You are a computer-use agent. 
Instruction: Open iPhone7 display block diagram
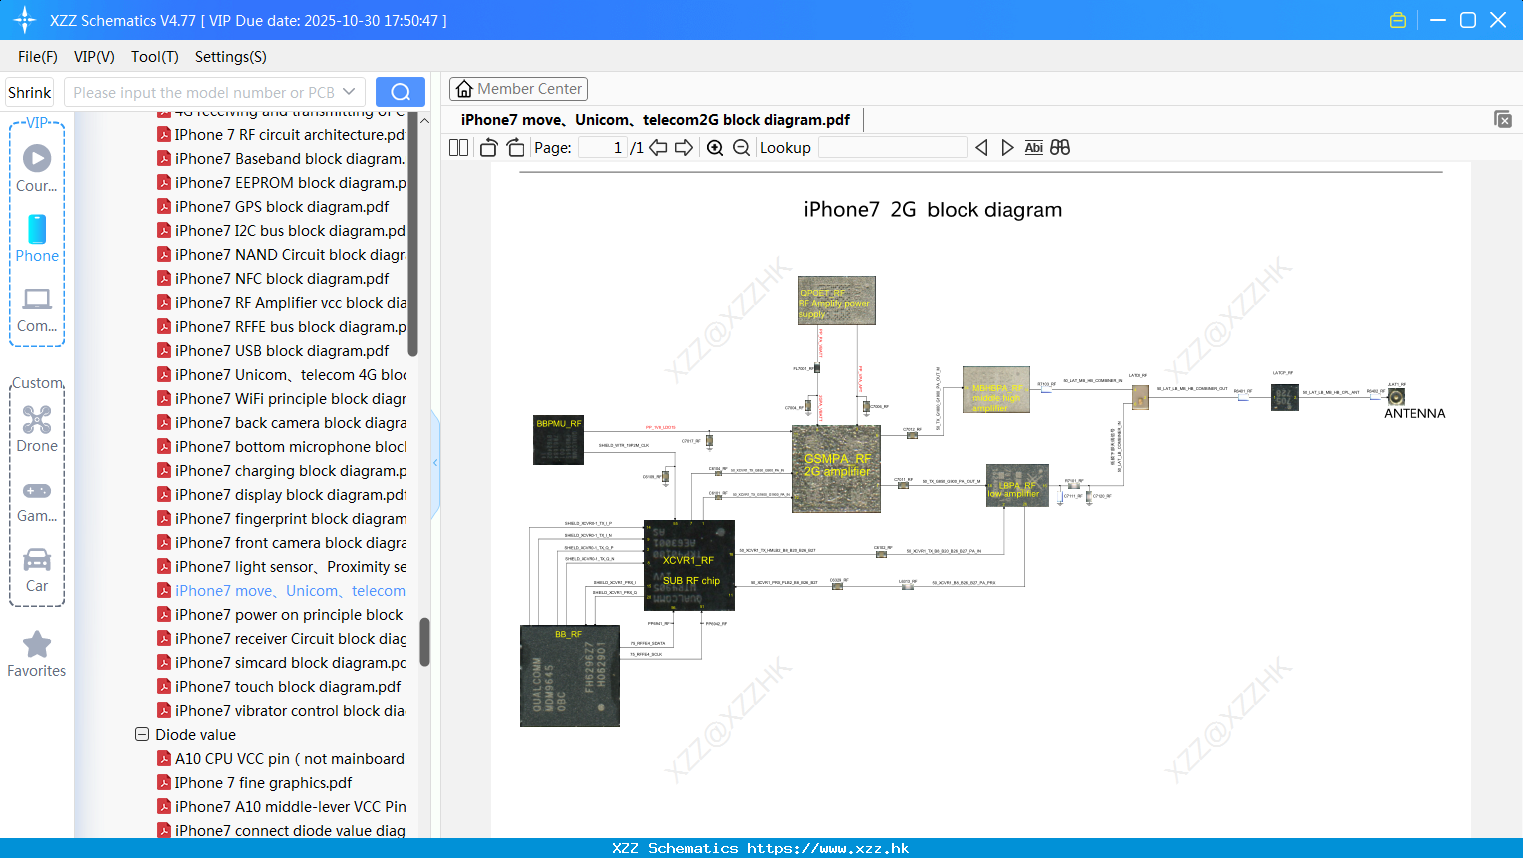(x=281, y=495)
